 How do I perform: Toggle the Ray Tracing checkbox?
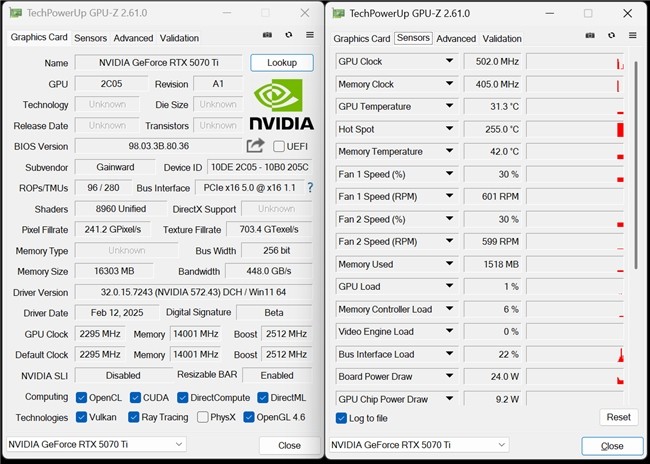click(133, 417)
